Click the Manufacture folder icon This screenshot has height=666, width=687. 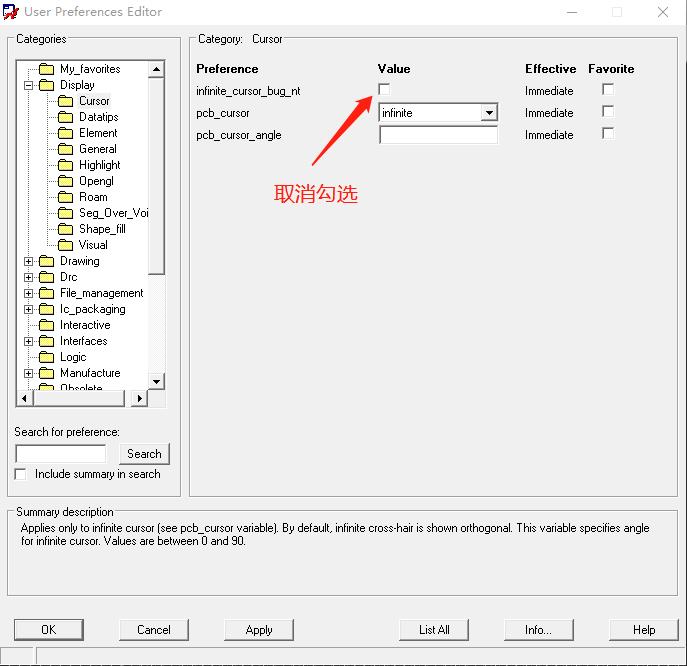point(46,373)
